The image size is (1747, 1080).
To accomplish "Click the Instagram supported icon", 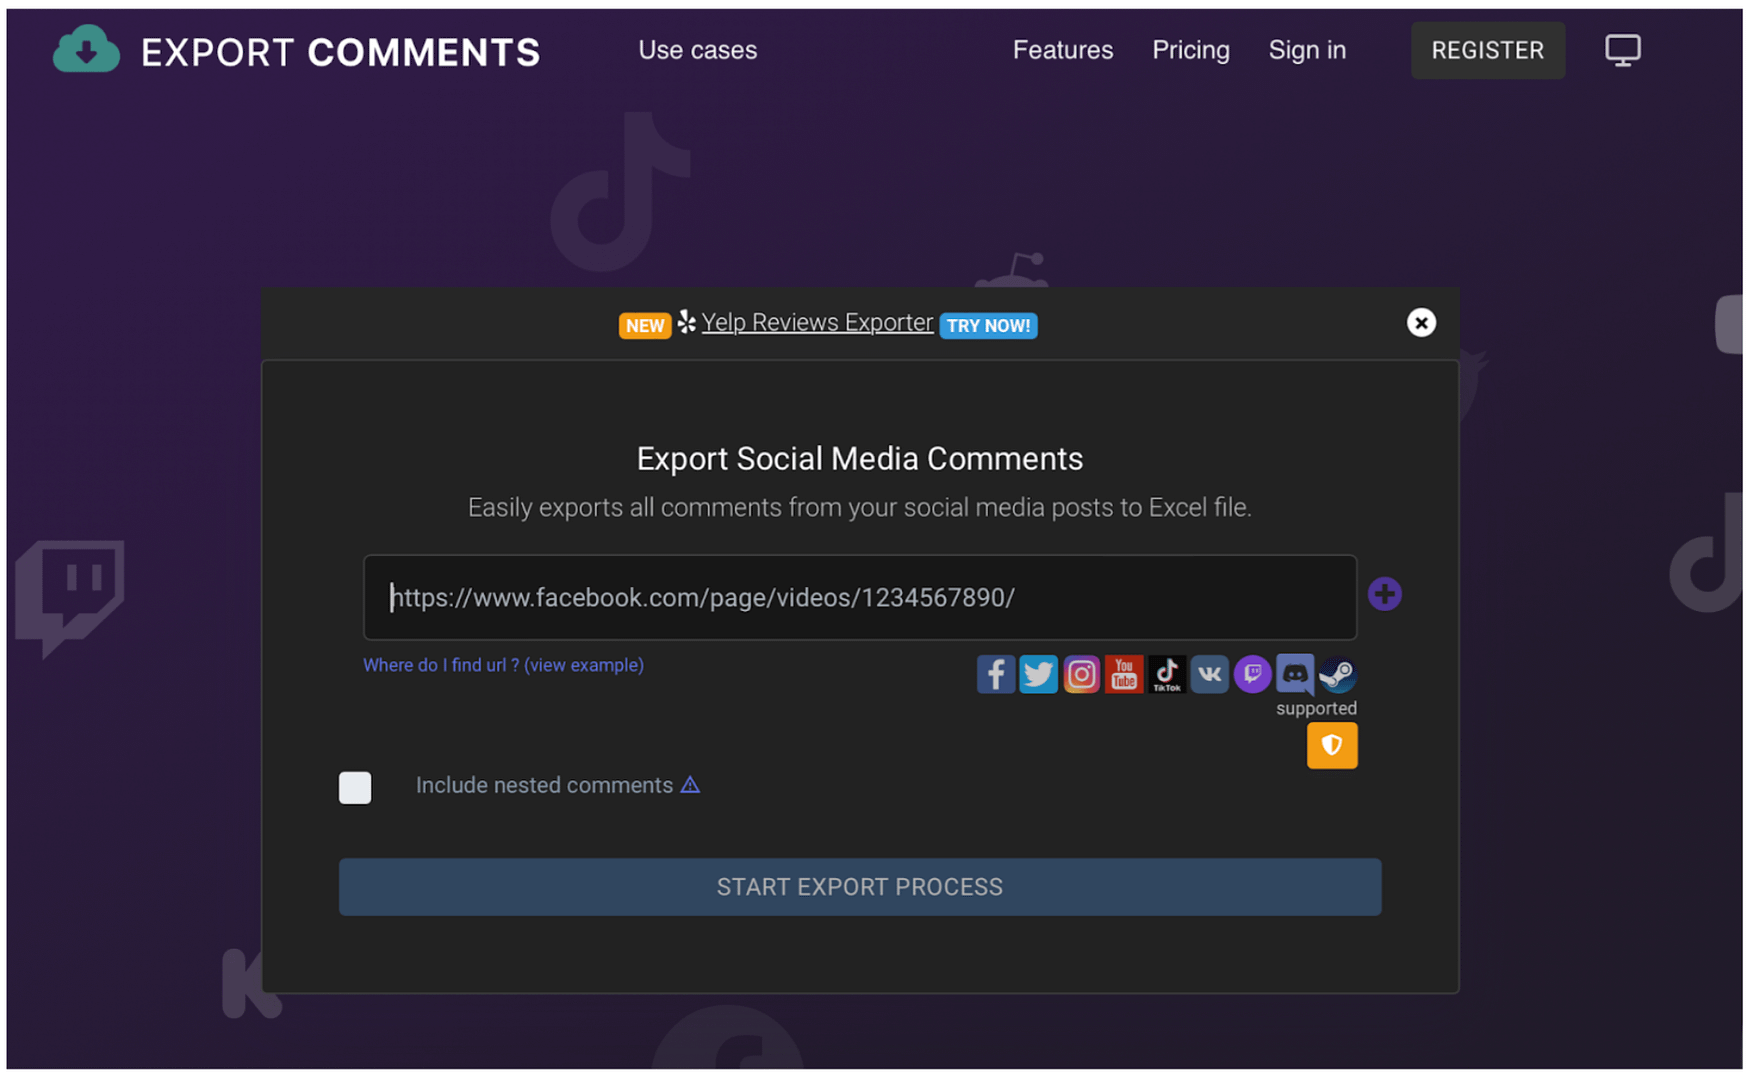I will pos(1081,674).
